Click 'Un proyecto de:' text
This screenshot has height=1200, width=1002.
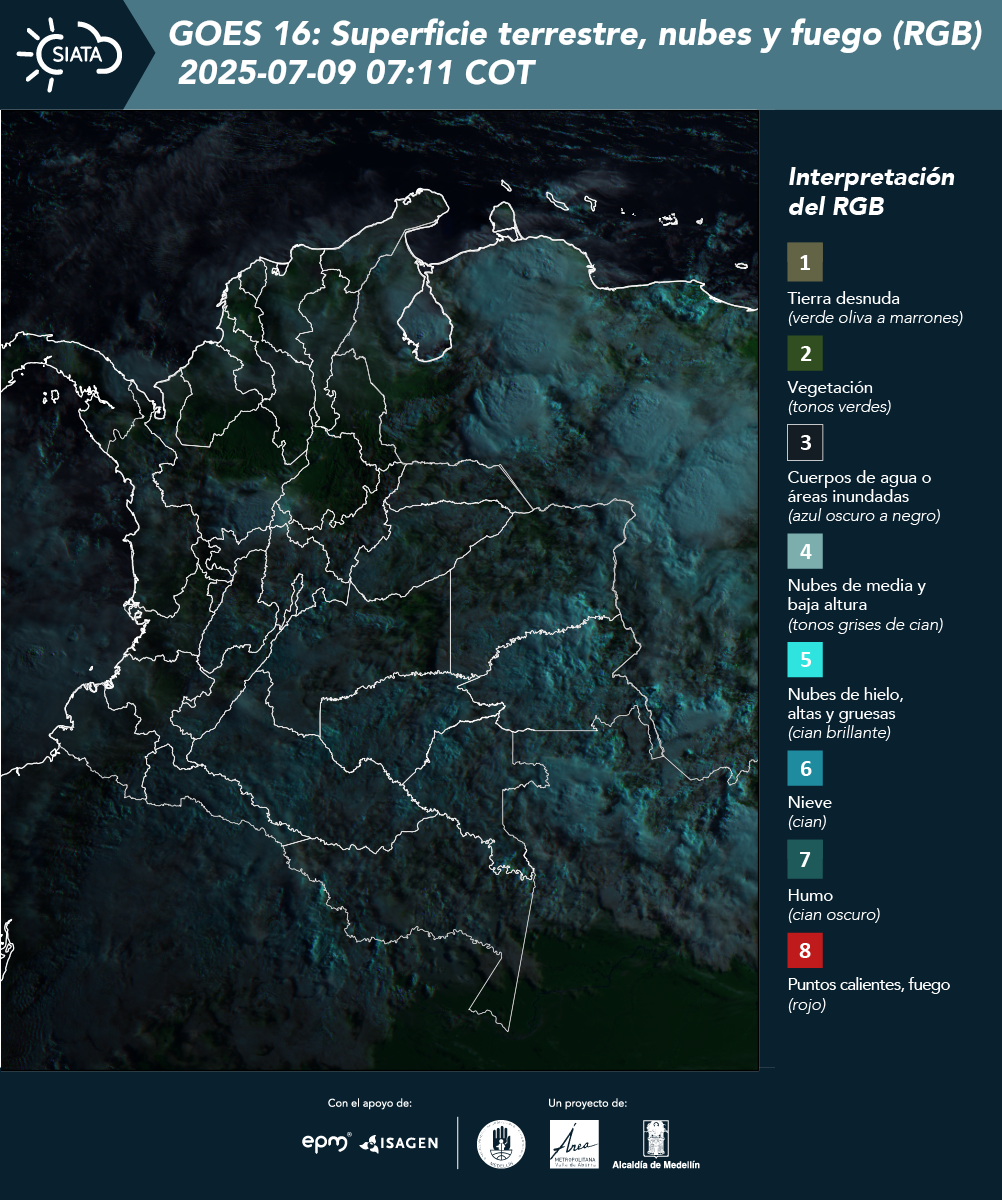point(587,1103)
